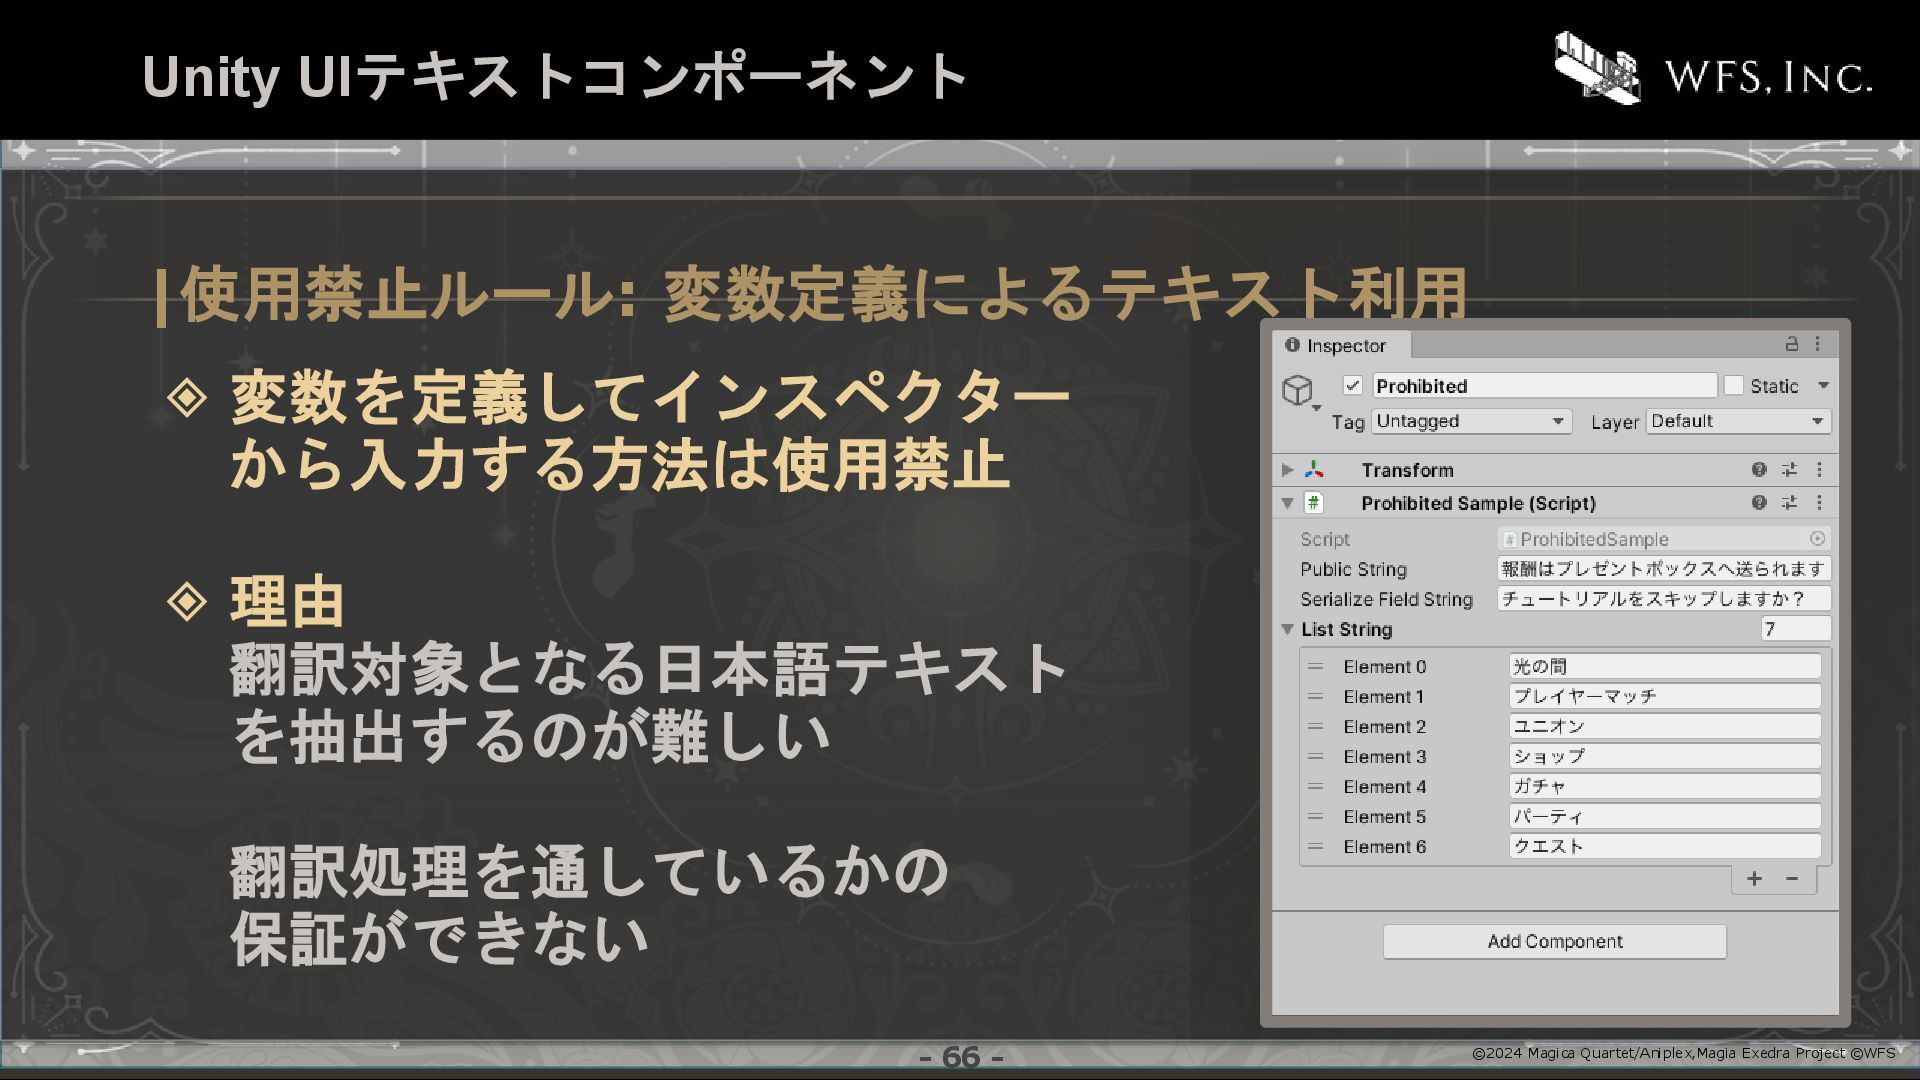Image resolution: width=1920 pixels, height=1080 pixels.
Task: Collapse the List String foldout
Action: click(1288, 629)
